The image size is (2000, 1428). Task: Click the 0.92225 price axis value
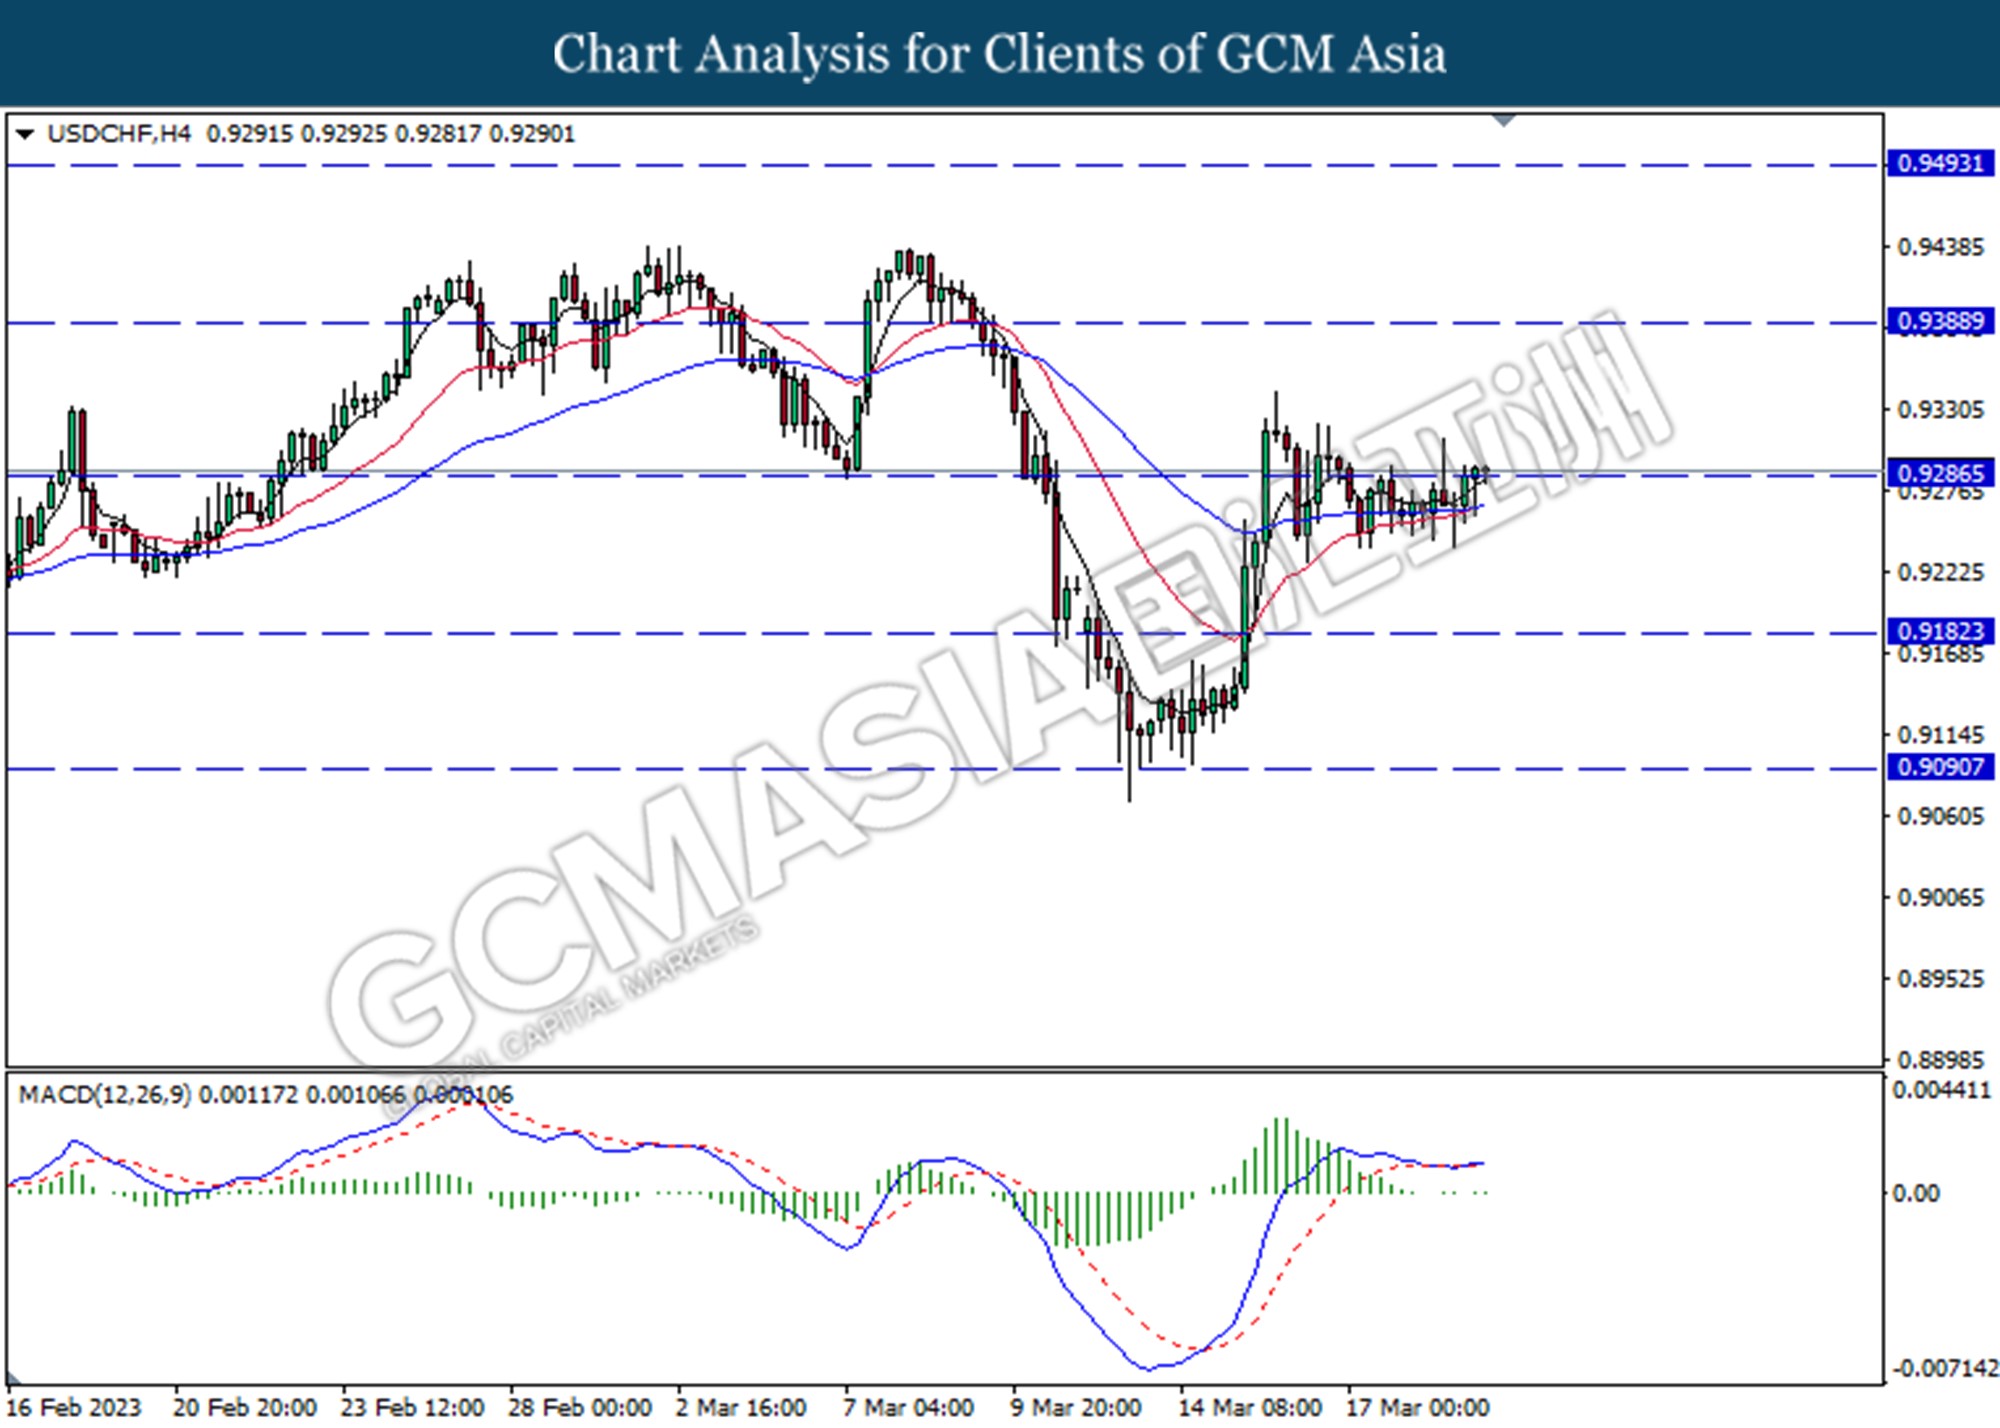click(1941, 573)
